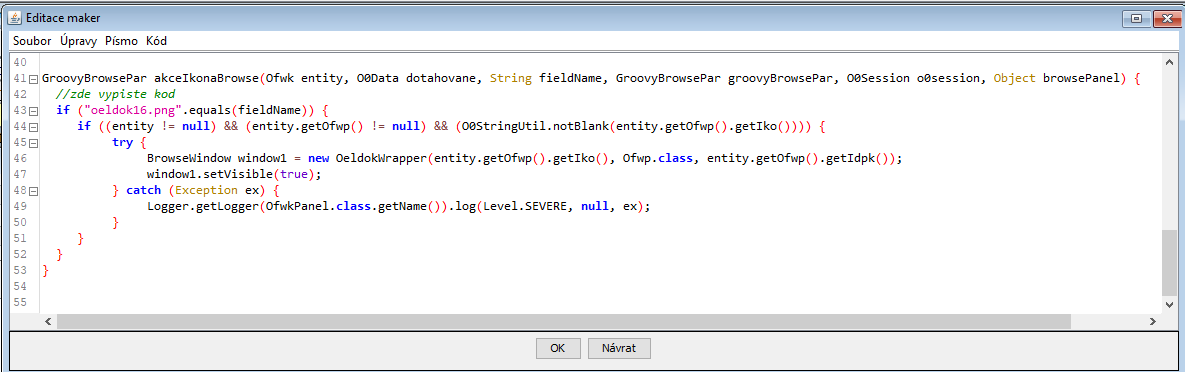
Task: Open the Soubor menu
Action: coord(33,41)
